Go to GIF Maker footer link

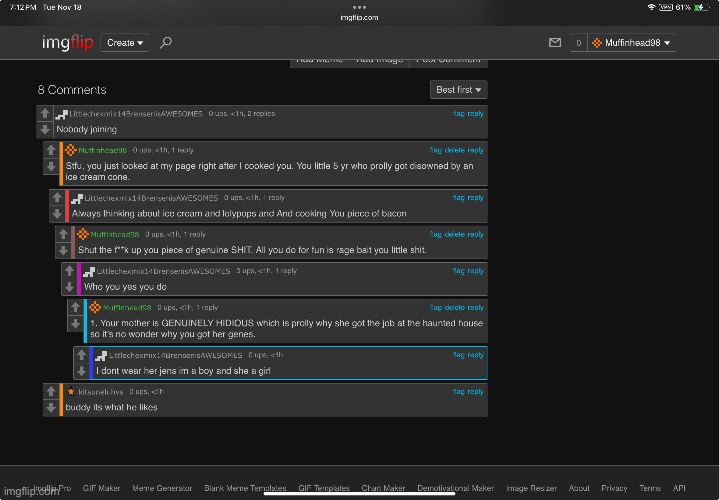click(102, 488)
